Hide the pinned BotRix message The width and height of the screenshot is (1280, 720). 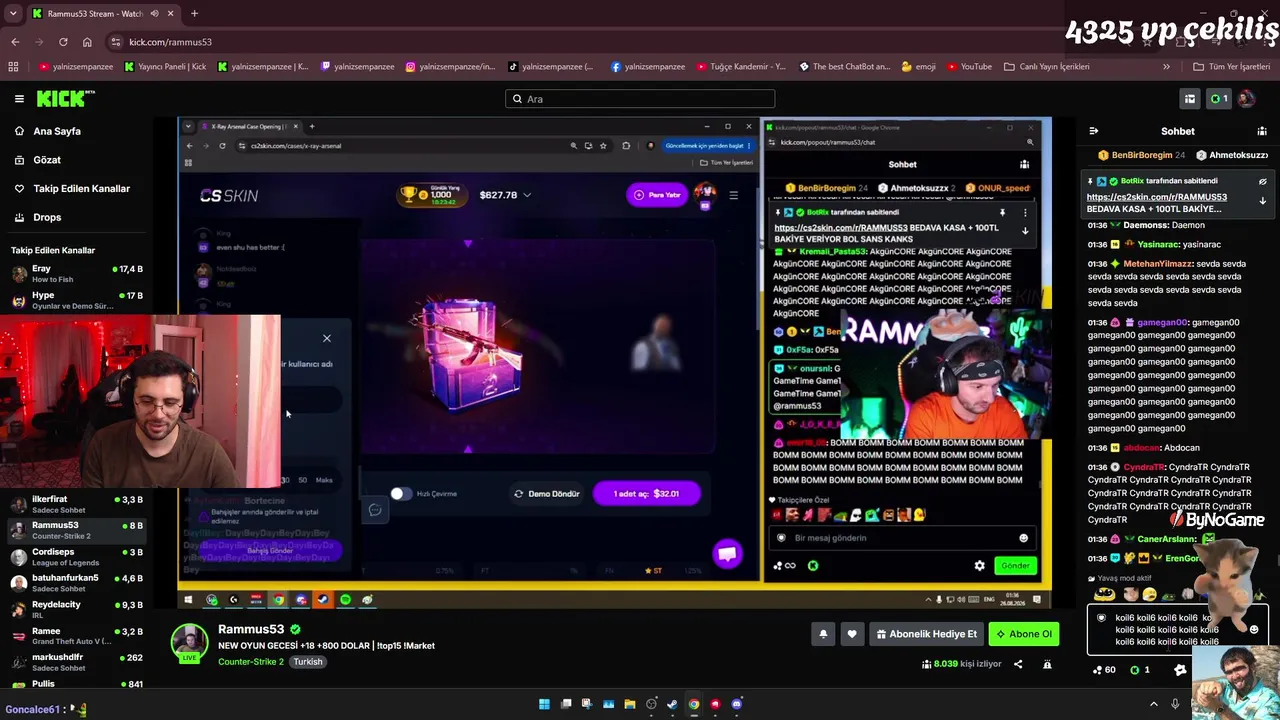coord(1262,182)
